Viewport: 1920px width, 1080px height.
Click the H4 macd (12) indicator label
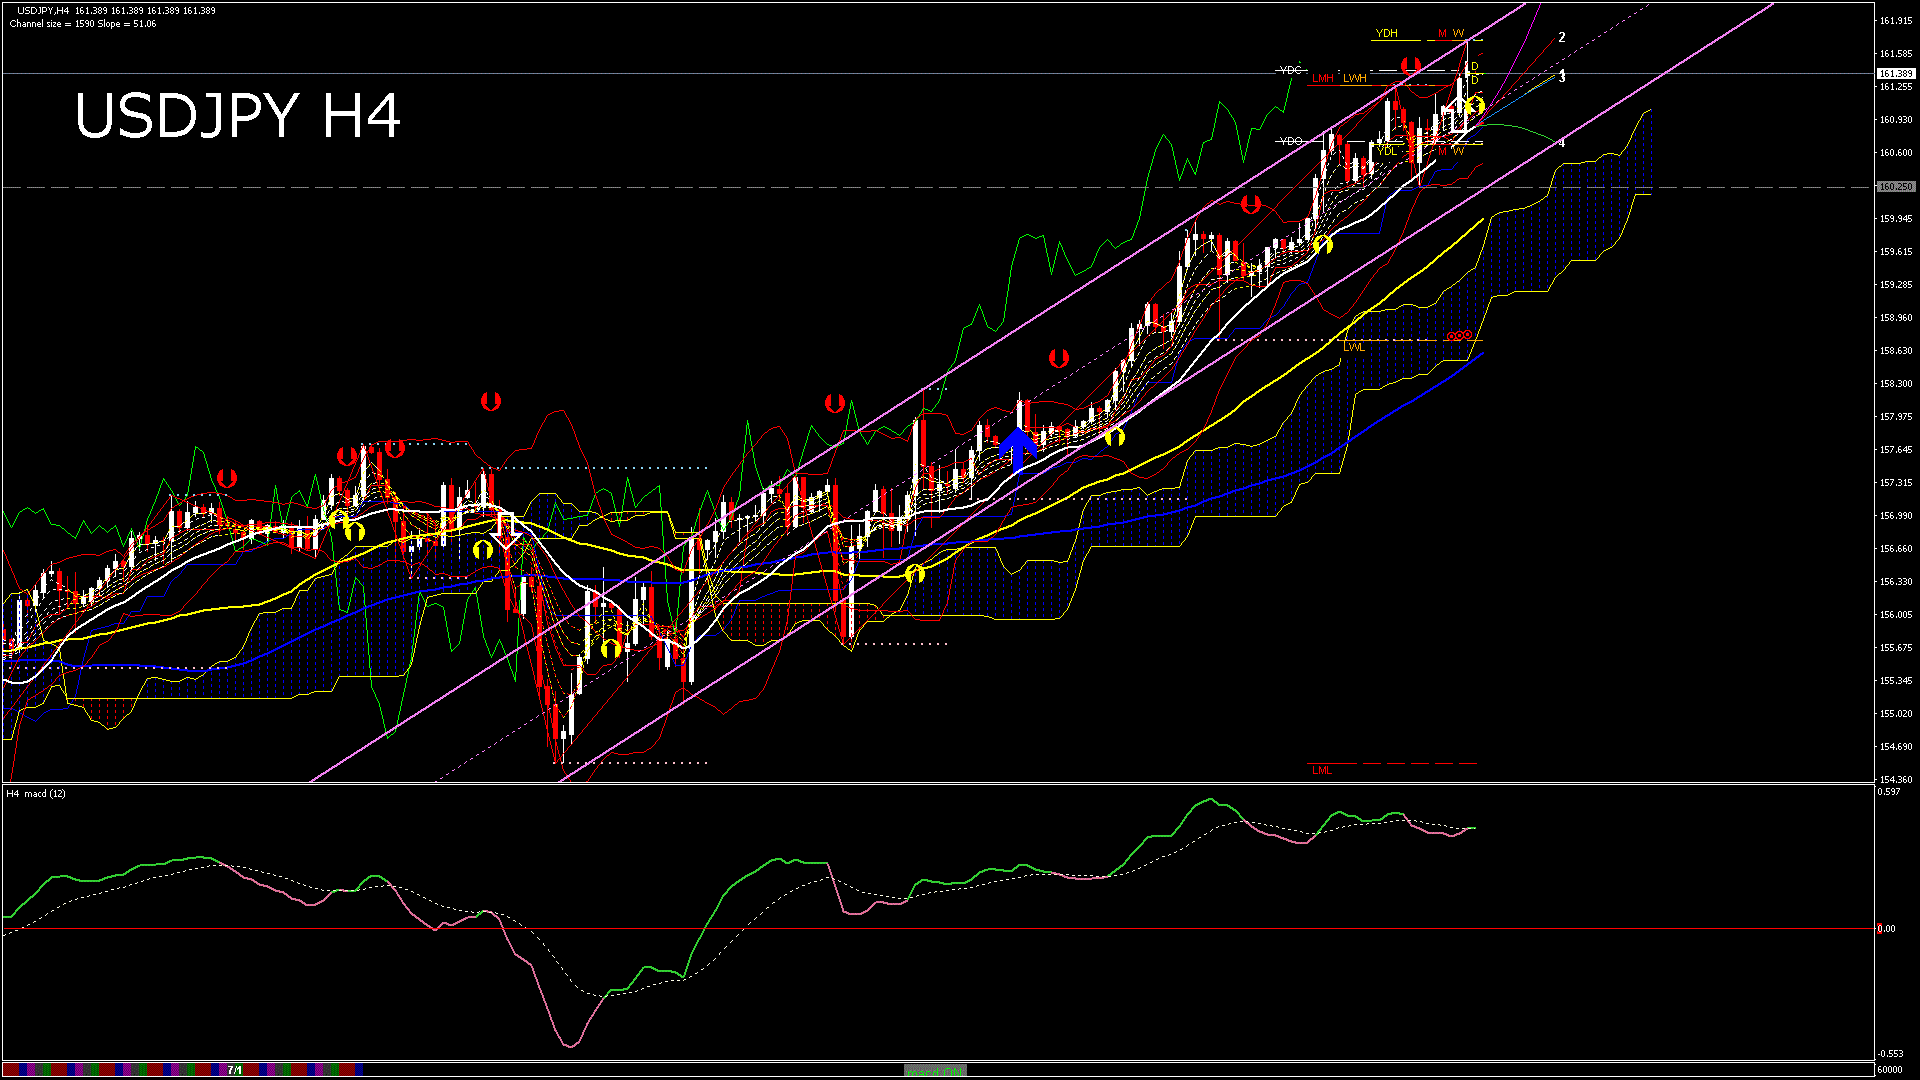point(37,793)
